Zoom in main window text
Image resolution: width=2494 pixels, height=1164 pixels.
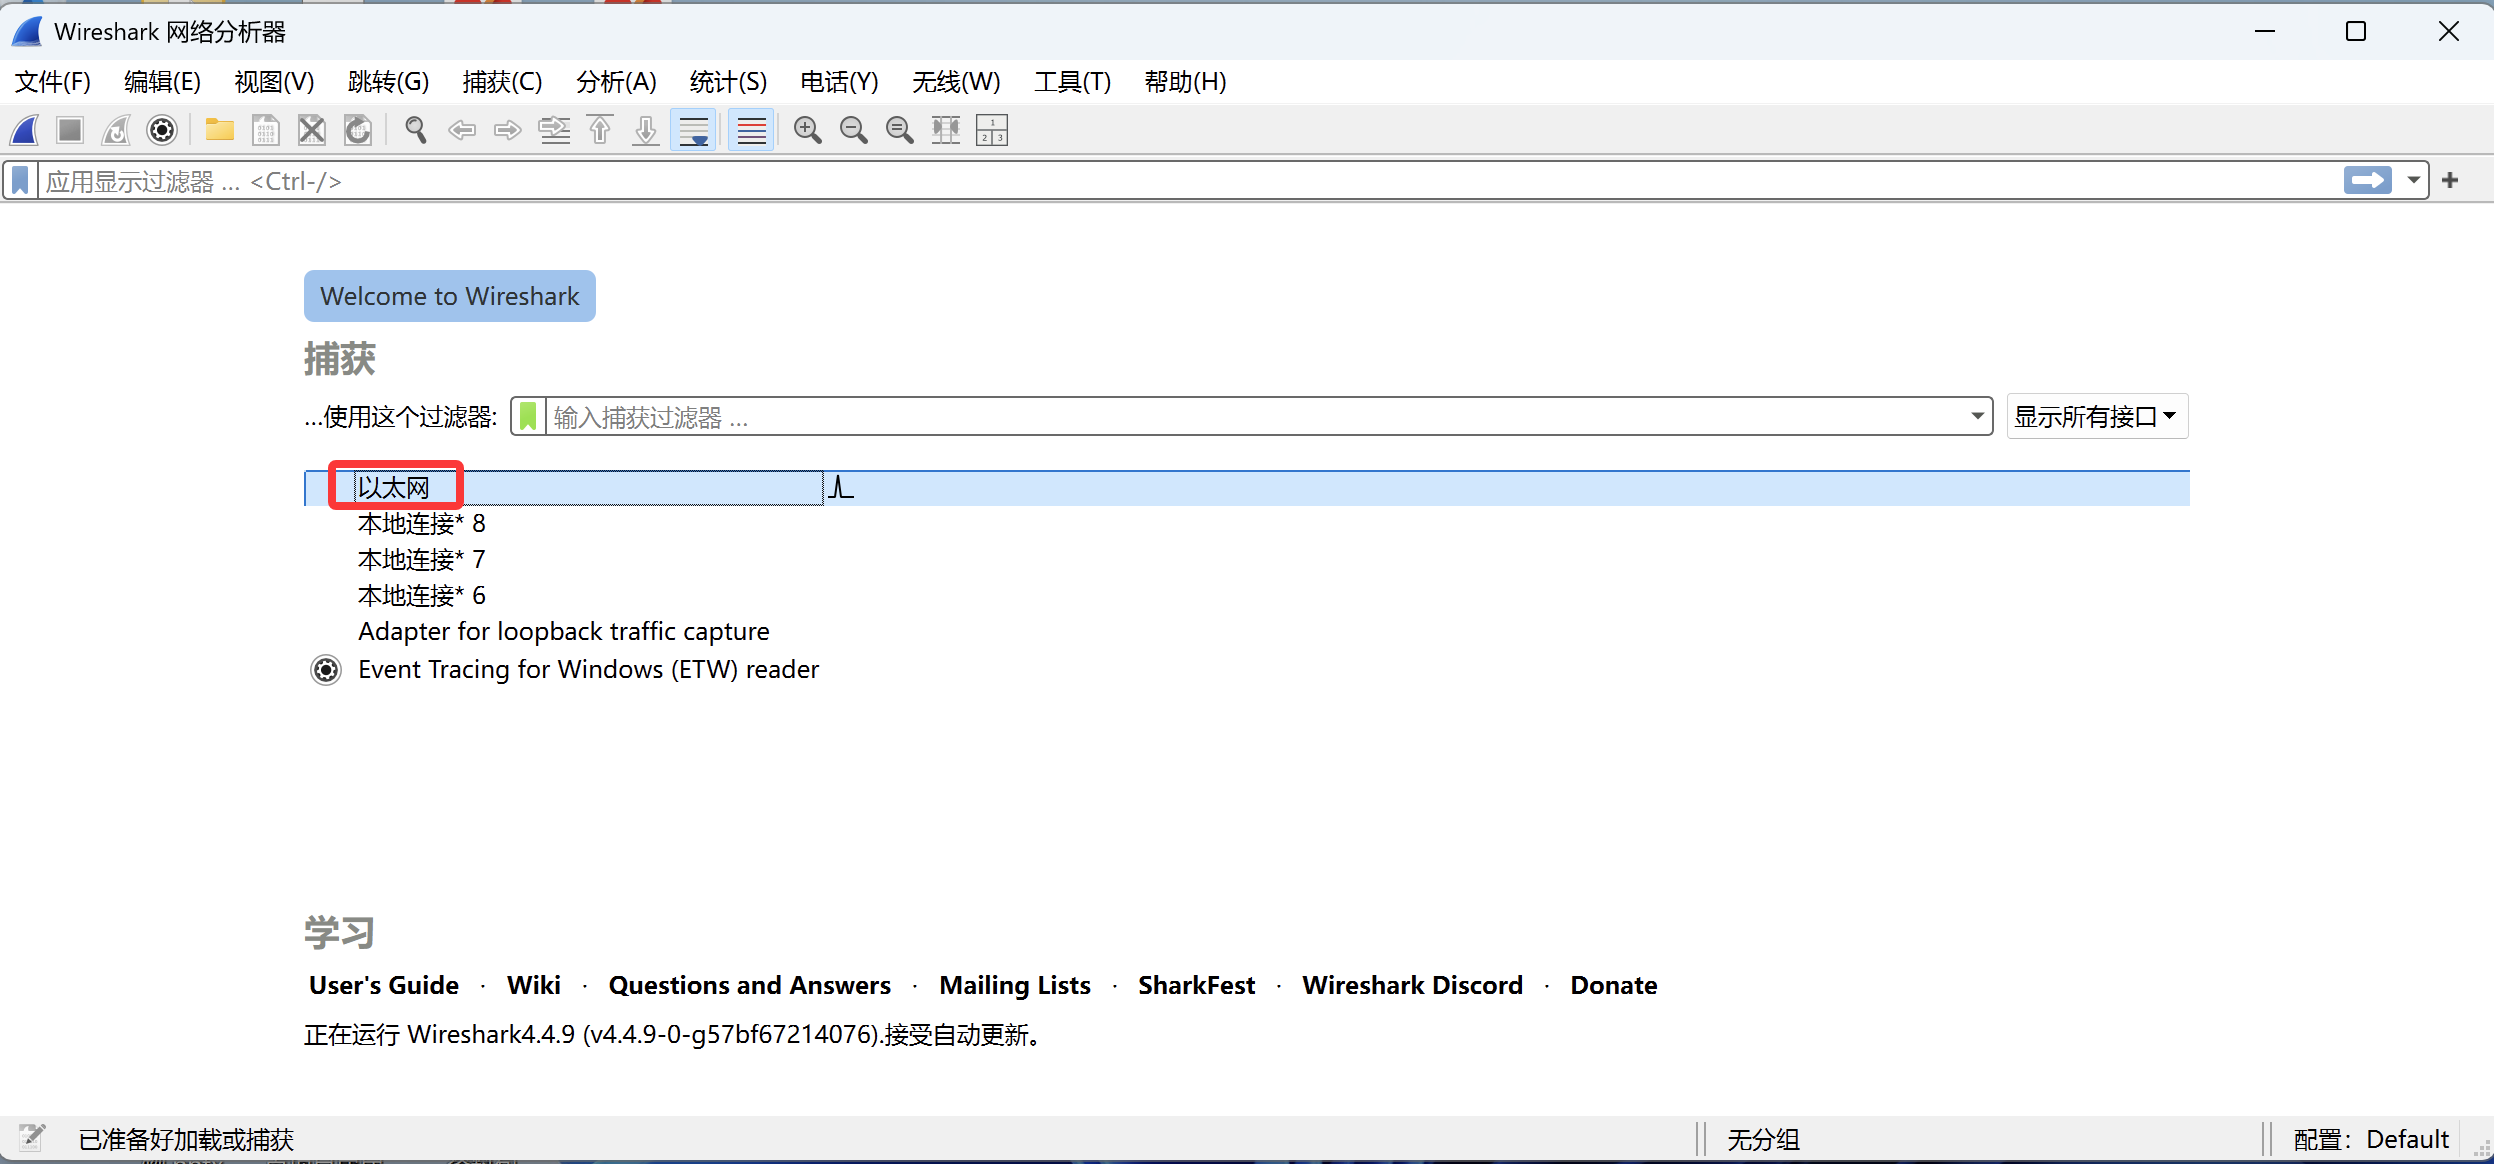pos(807,130)
